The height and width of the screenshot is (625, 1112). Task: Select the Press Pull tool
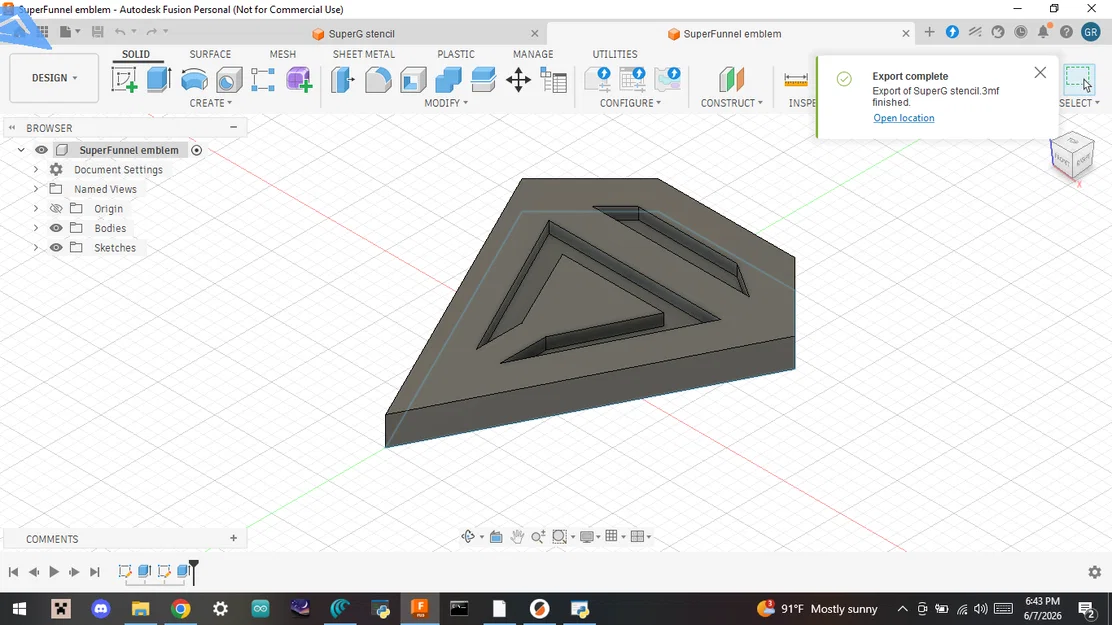point(343,79)
